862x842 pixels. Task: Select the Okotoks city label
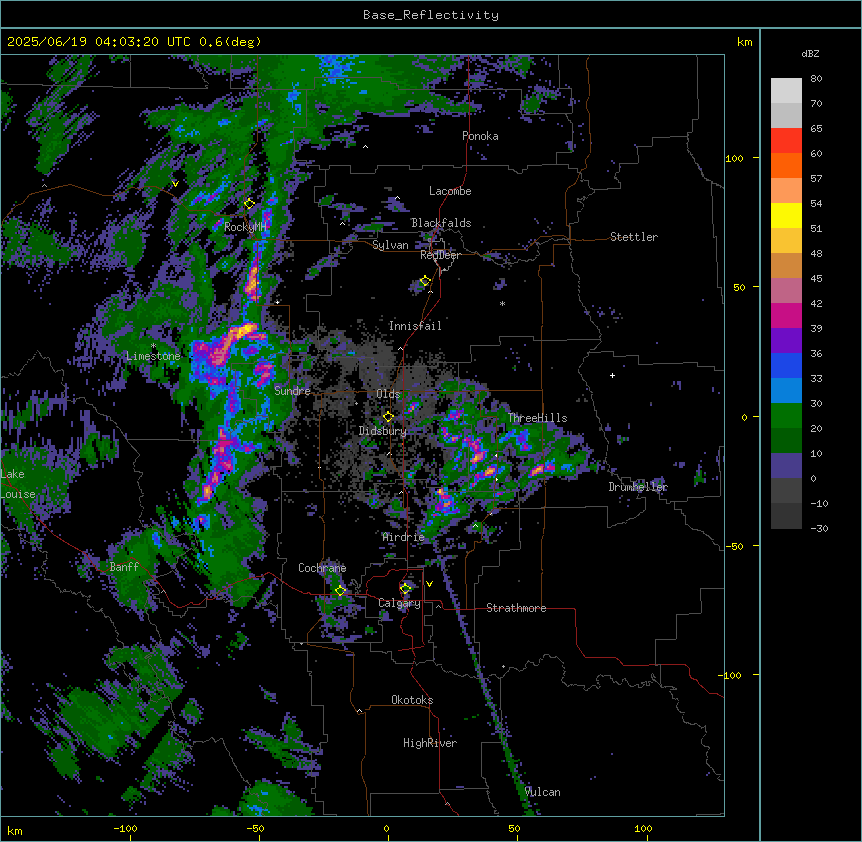point(412,700)
